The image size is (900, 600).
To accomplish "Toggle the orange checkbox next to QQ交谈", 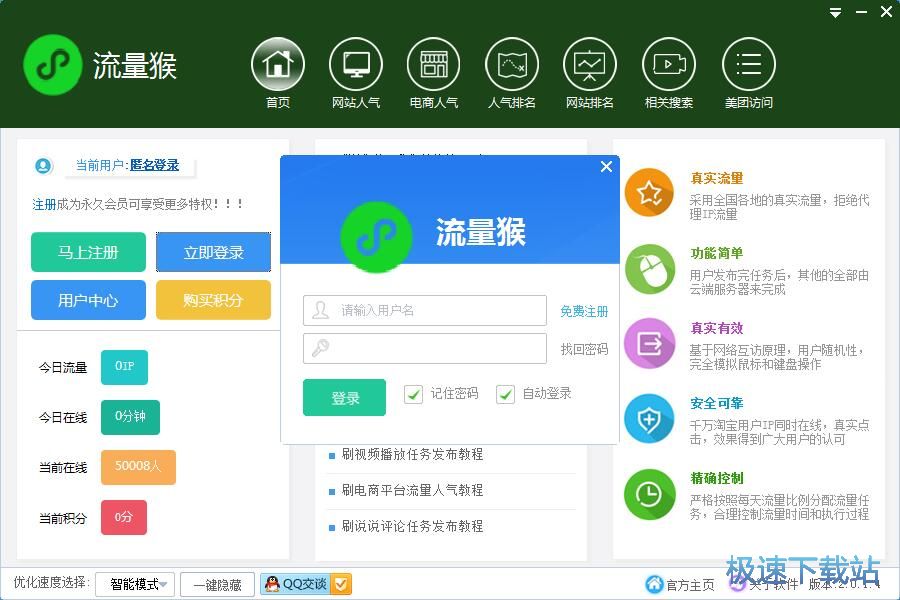I will pyautogui.click(x=341, y=584).
